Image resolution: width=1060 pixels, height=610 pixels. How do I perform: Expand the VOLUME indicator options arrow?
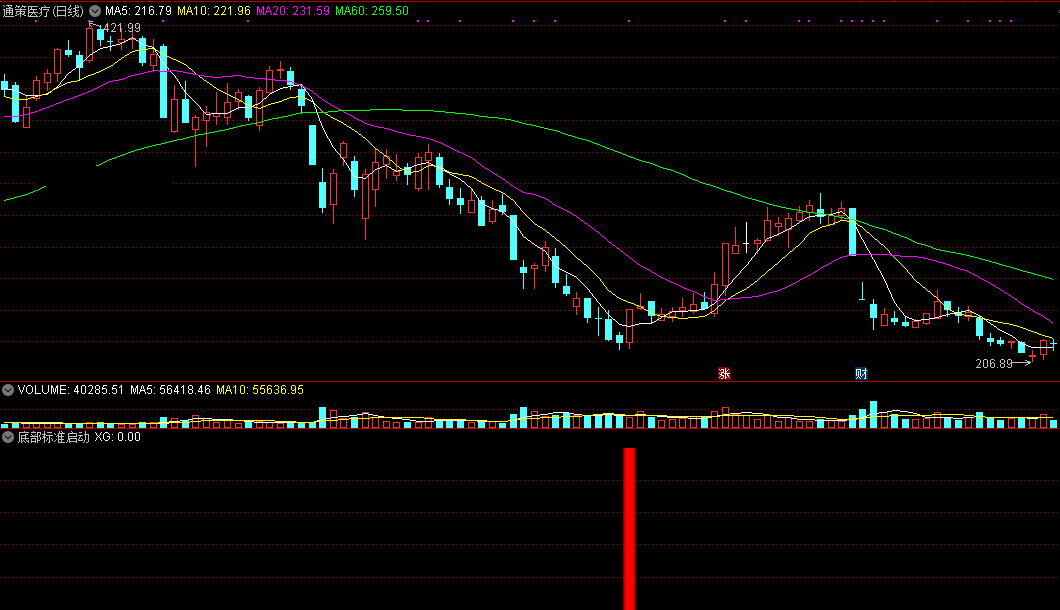7,390
